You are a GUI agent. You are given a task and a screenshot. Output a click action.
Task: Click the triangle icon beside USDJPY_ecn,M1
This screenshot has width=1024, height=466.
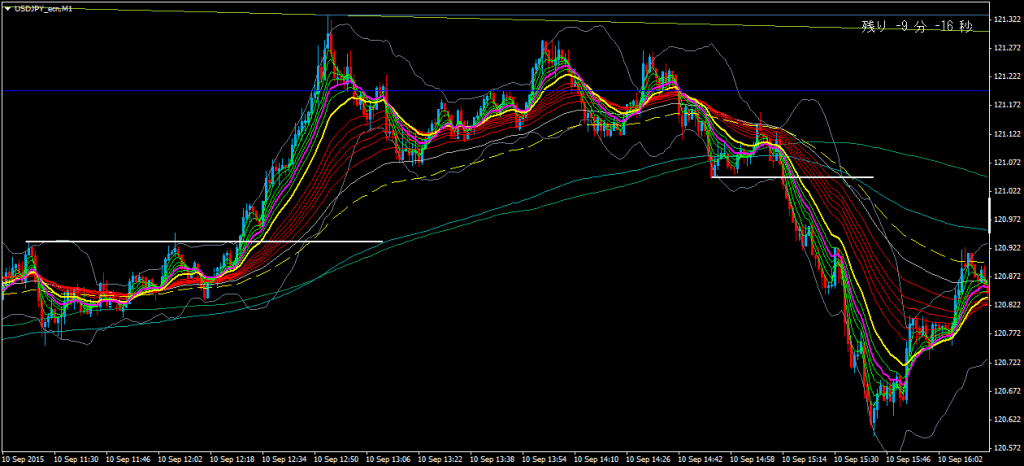(6, 8)
